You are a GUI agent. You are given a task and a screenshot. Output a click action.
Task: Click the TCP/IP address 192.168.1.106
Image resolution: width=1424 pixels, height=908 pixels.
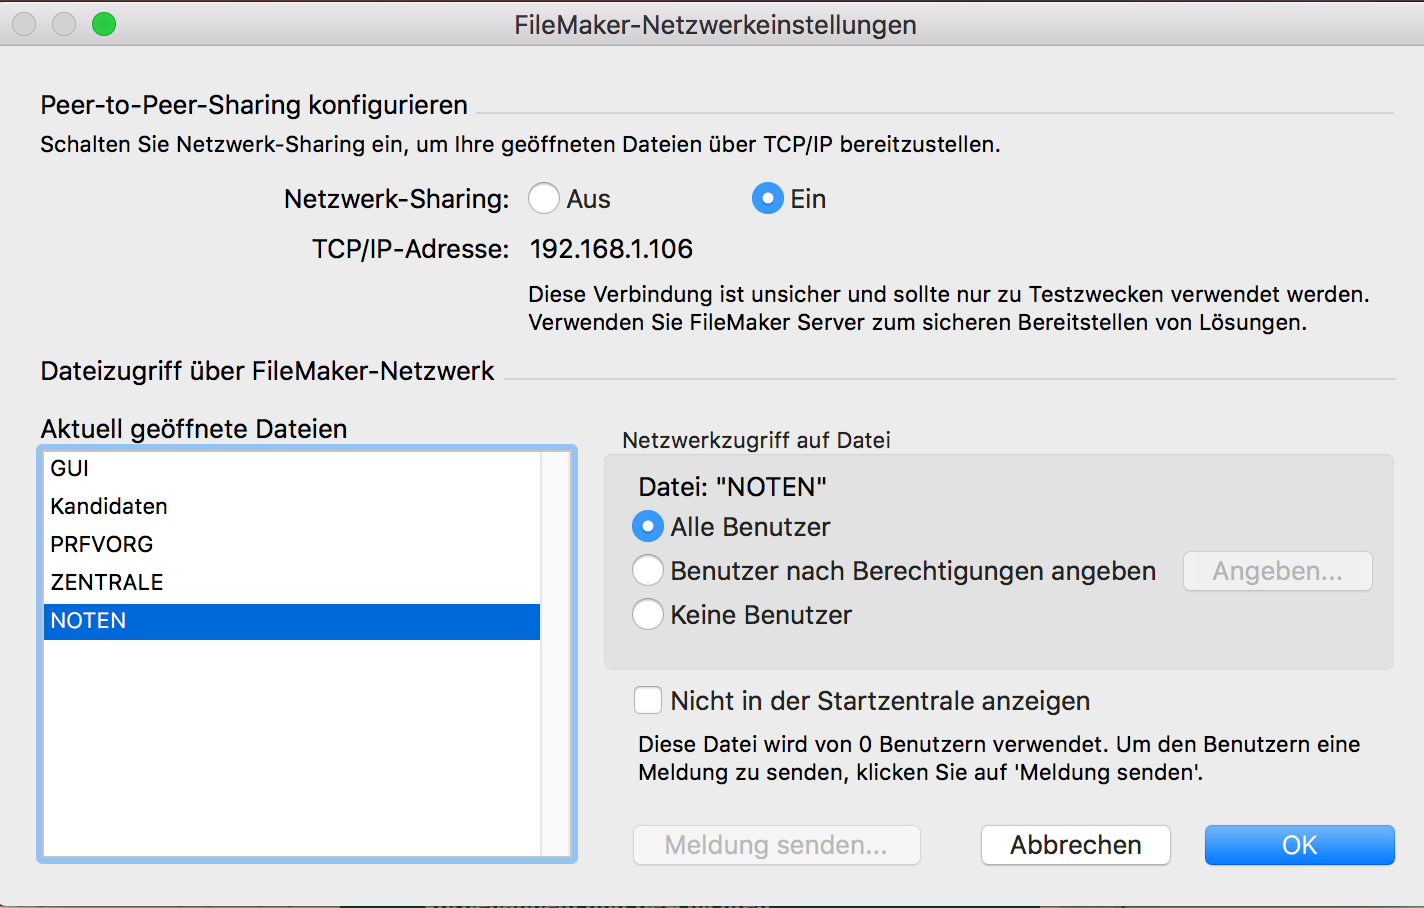pyautogui.click(x=611, y=249)
